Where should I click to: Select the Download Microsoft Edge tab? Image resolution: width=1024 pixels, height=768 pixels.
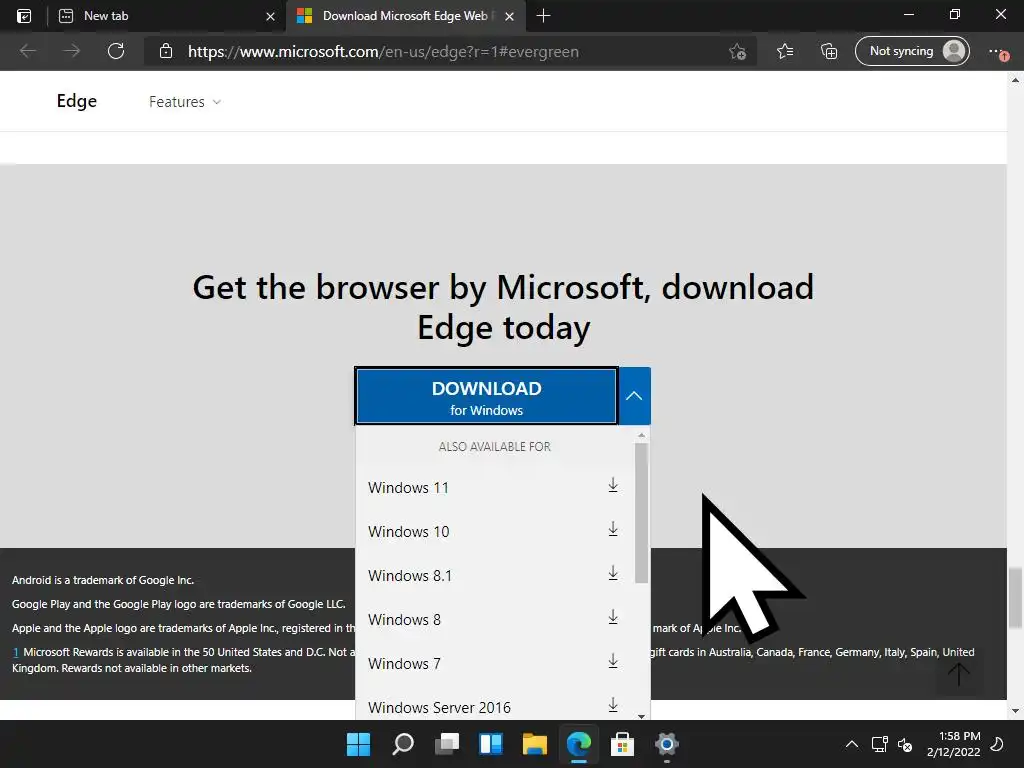[405, 16]
